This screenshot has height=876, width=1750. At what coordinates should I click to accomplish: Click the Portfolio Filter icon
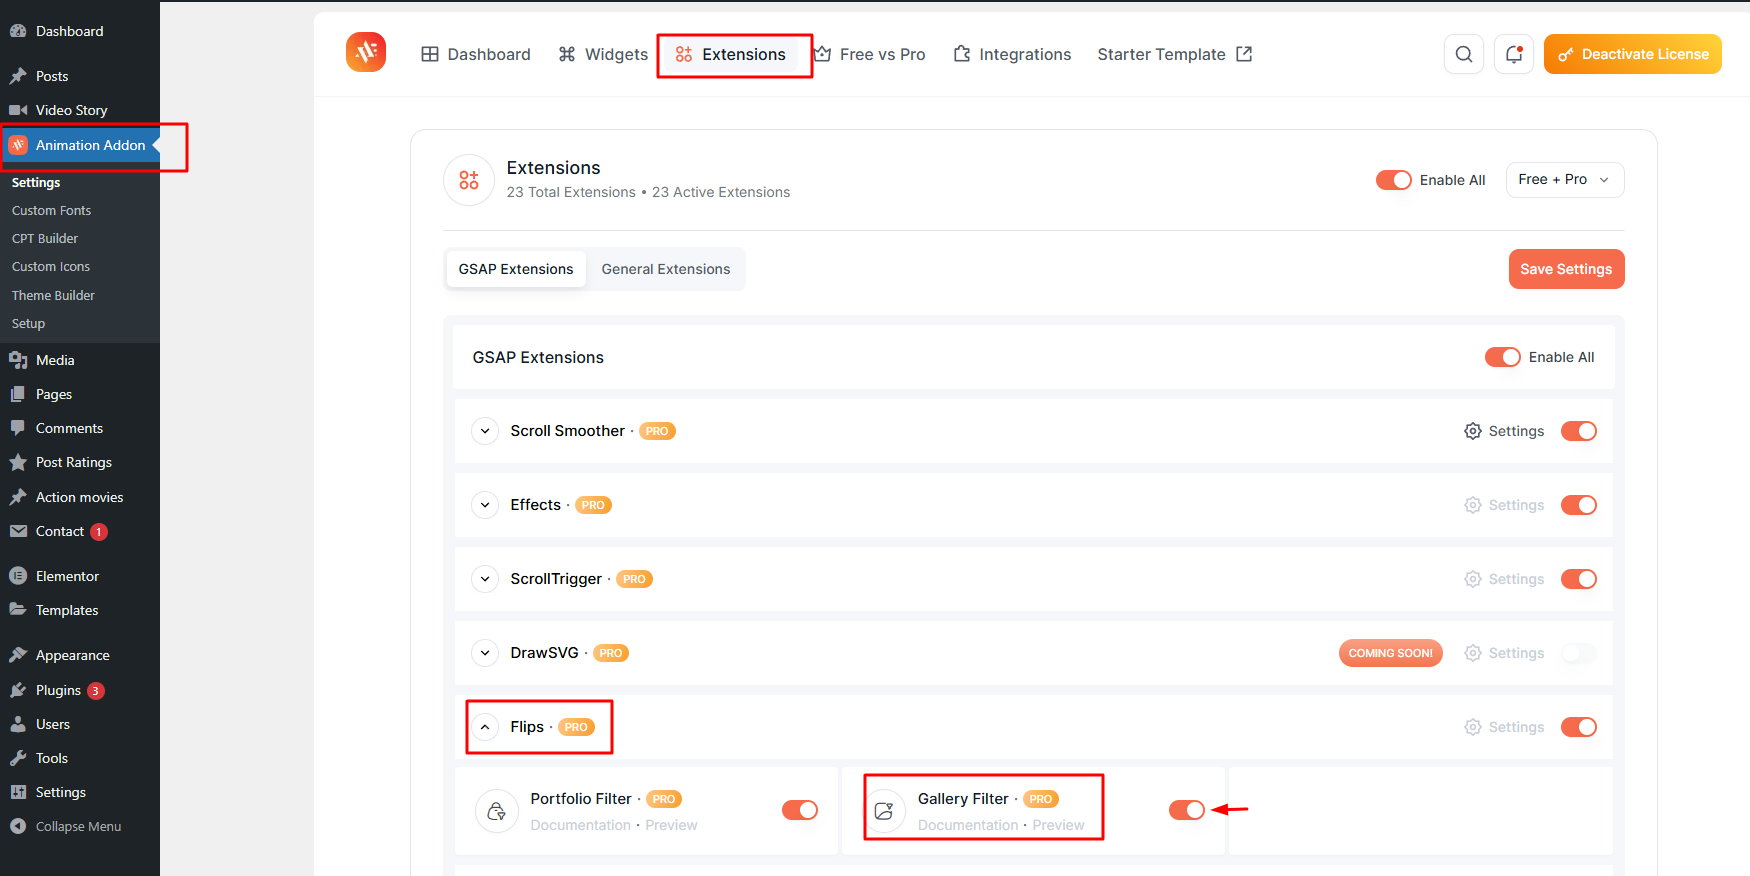tap(497, 811)
